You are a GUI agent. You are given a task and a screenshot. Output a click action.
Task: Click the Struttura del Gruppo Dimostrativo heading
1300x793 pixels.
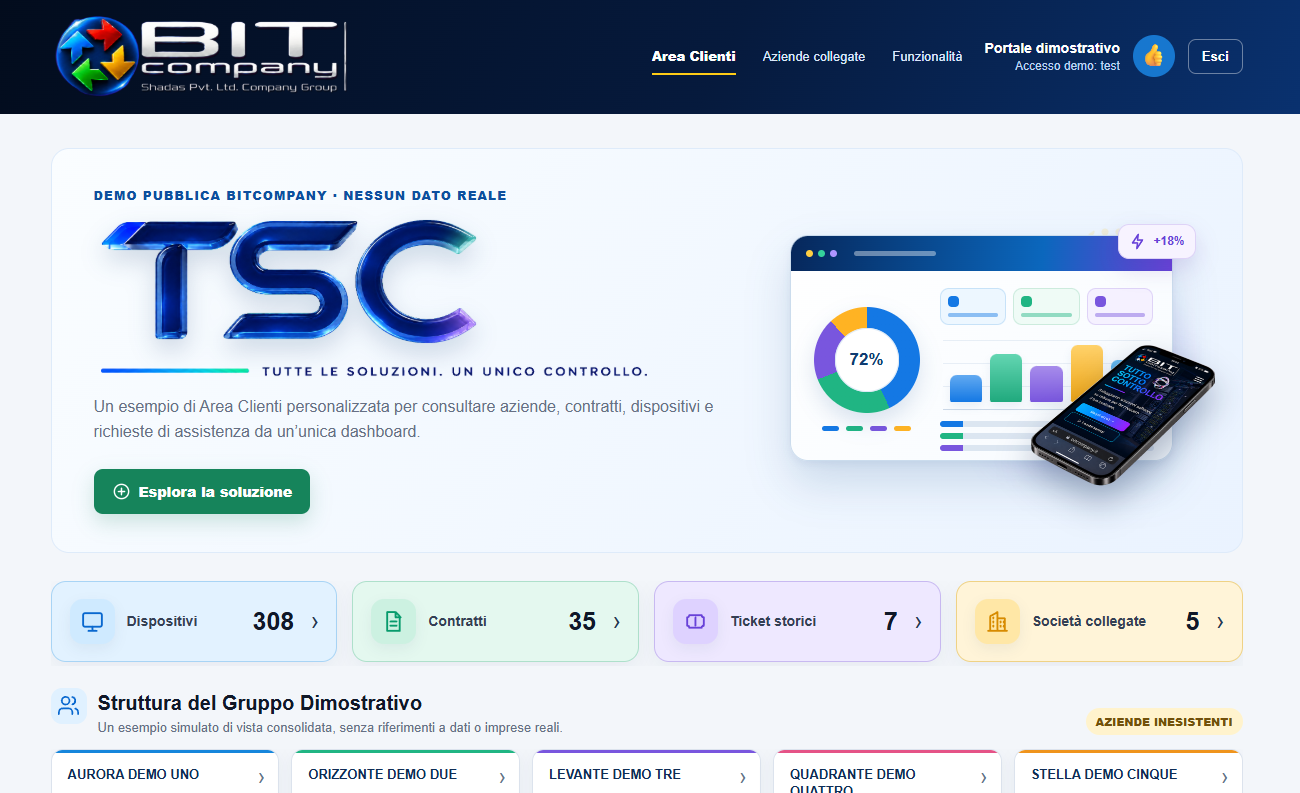pos(260,703)
